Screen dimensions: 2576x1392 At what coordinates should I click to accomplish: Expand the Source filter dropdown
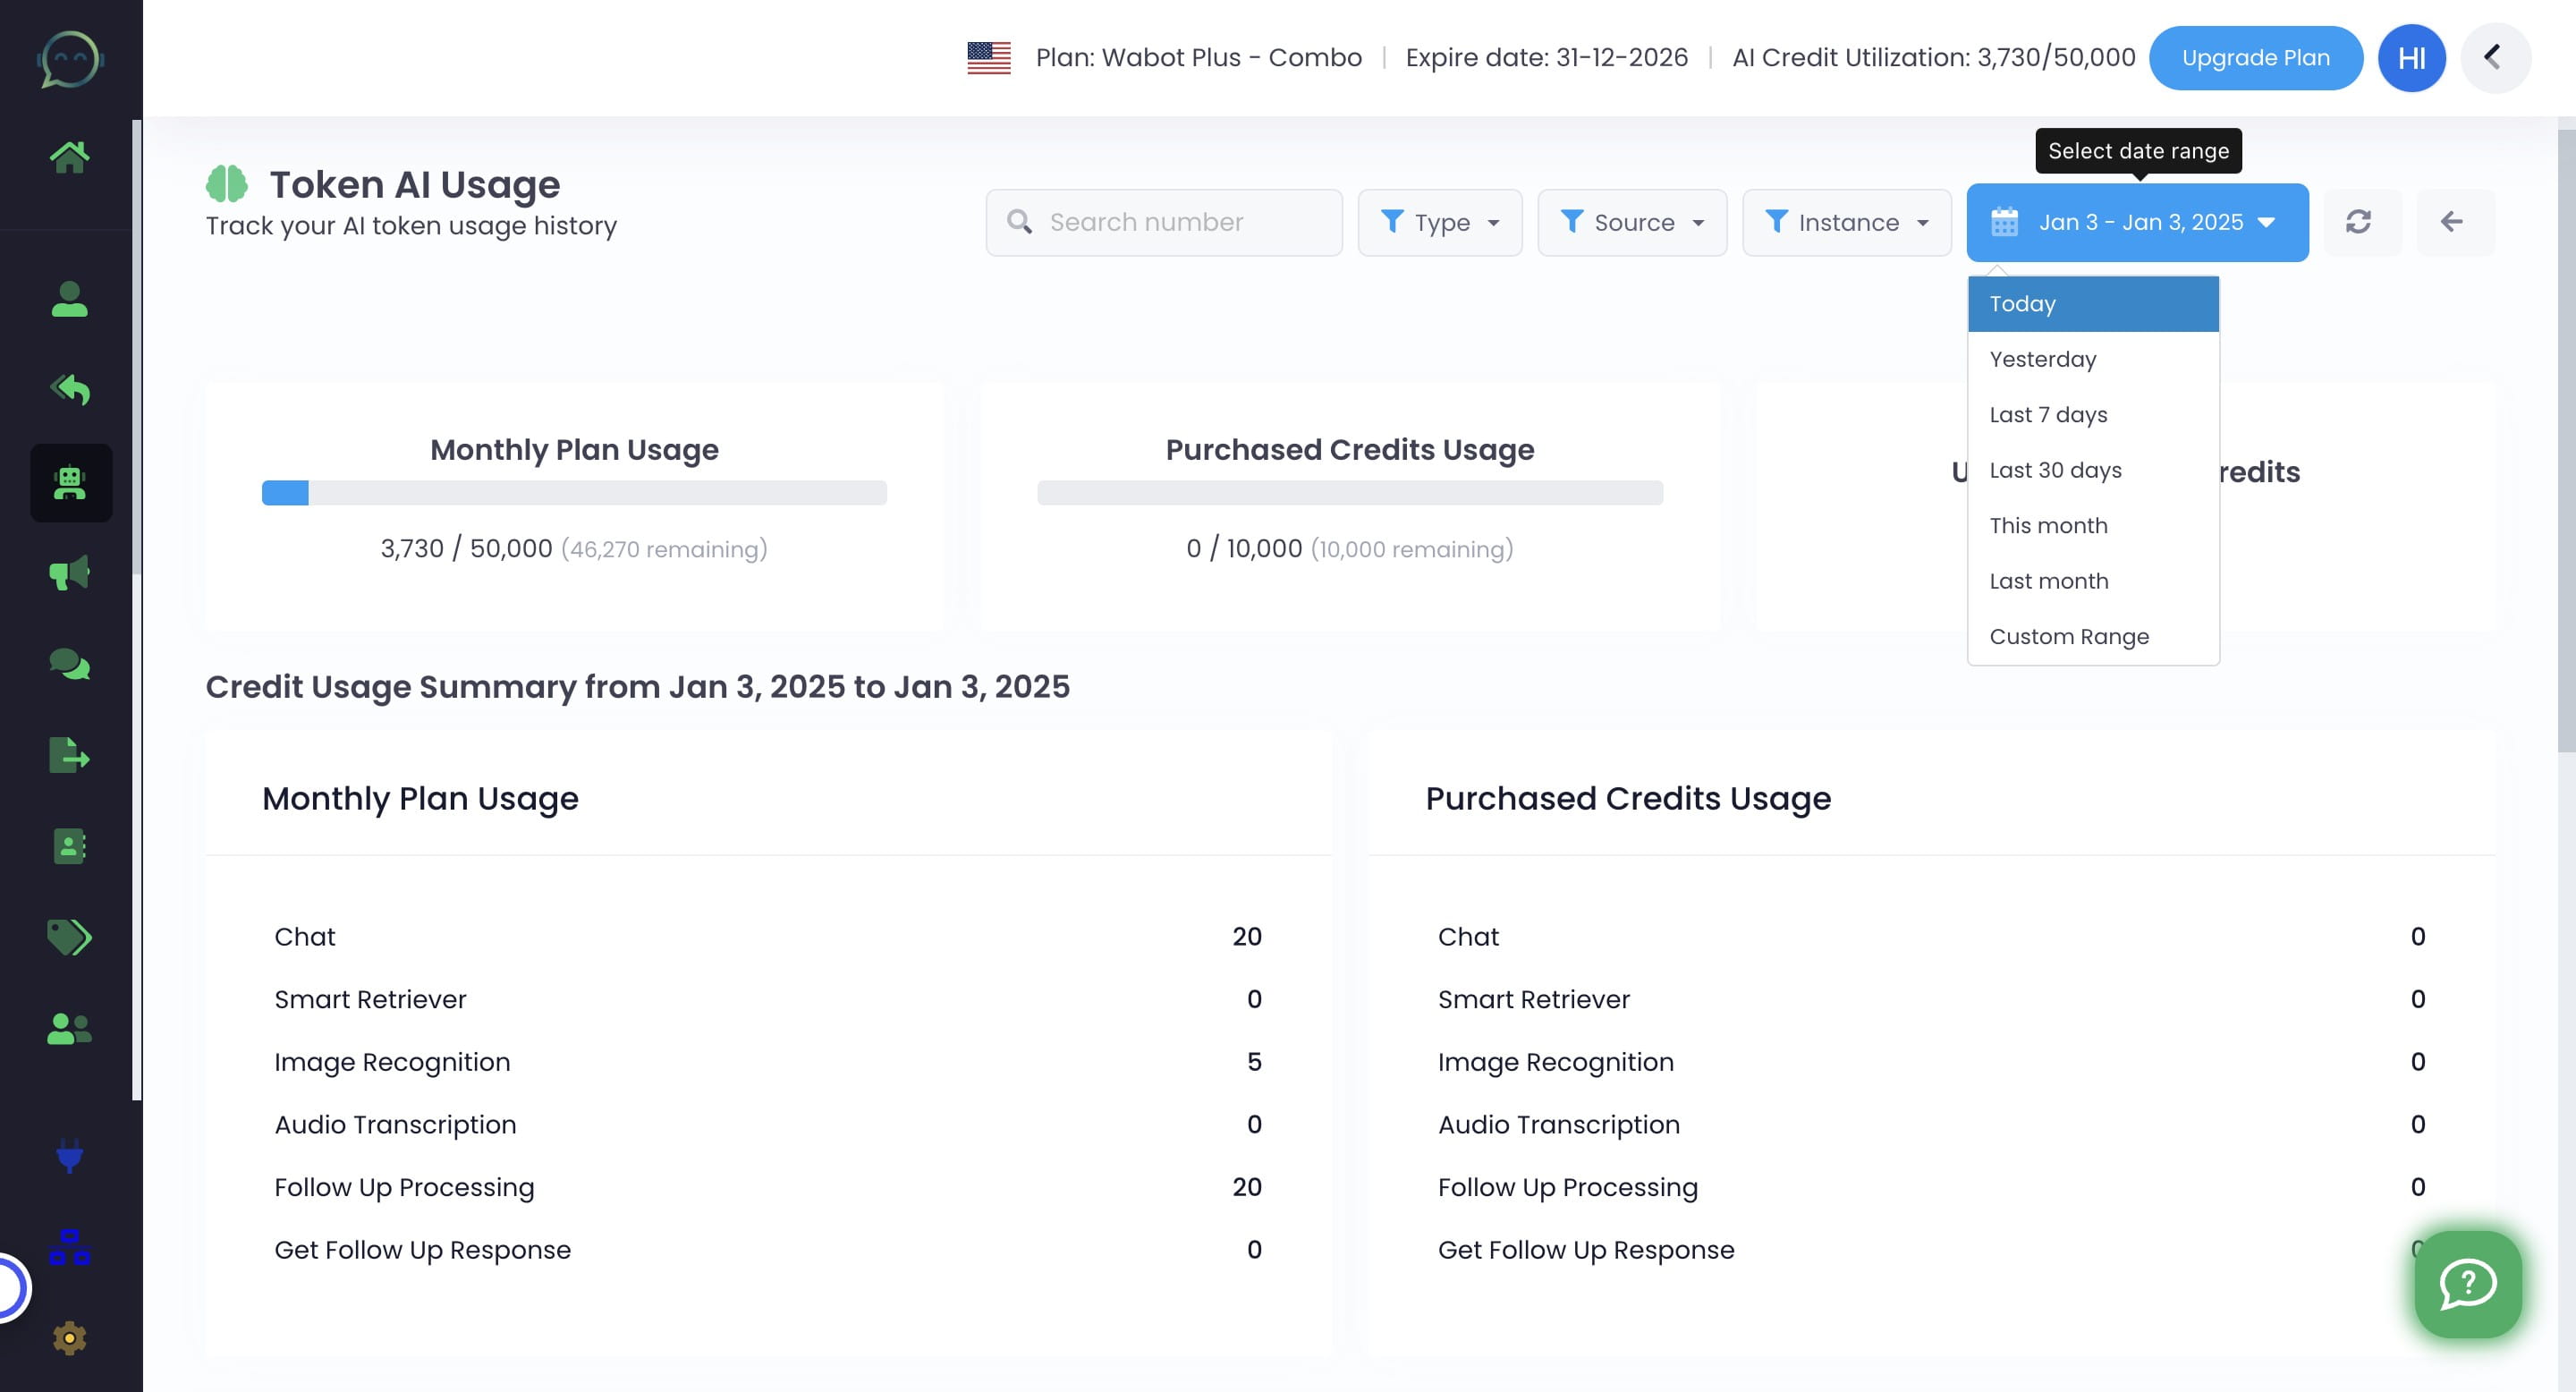pos(1631,222)
